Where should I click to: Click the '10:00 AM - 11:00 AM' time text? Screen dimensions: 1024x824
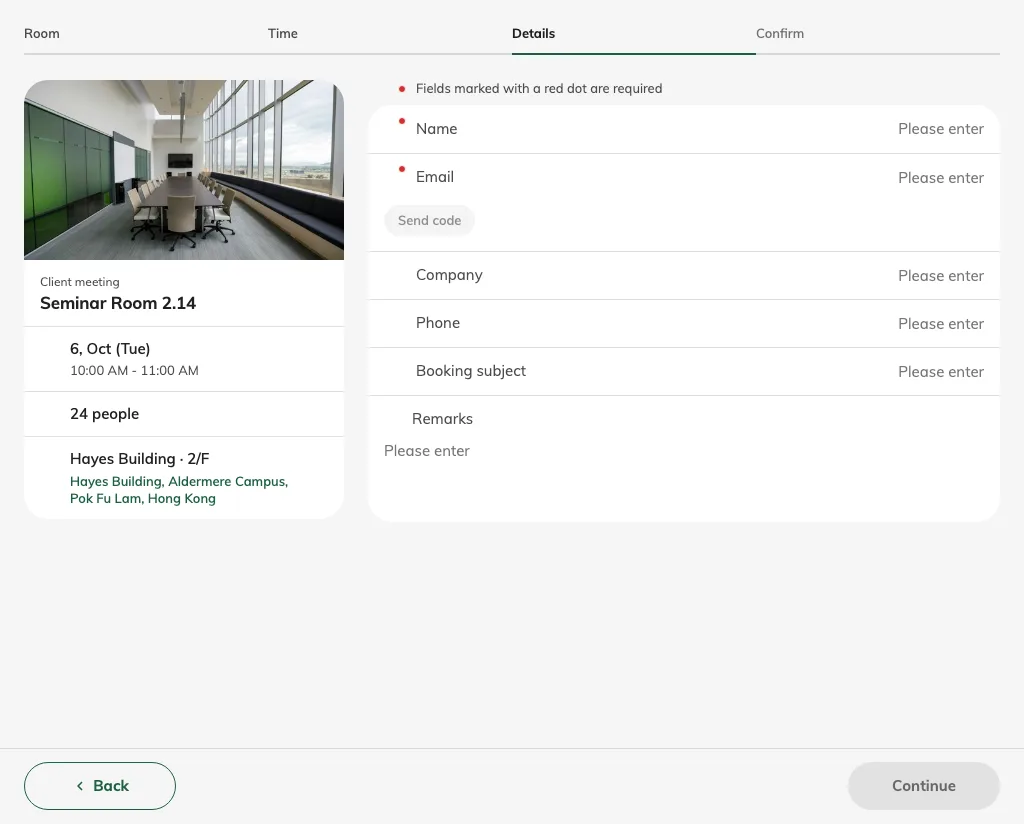(x=134, y=370)
